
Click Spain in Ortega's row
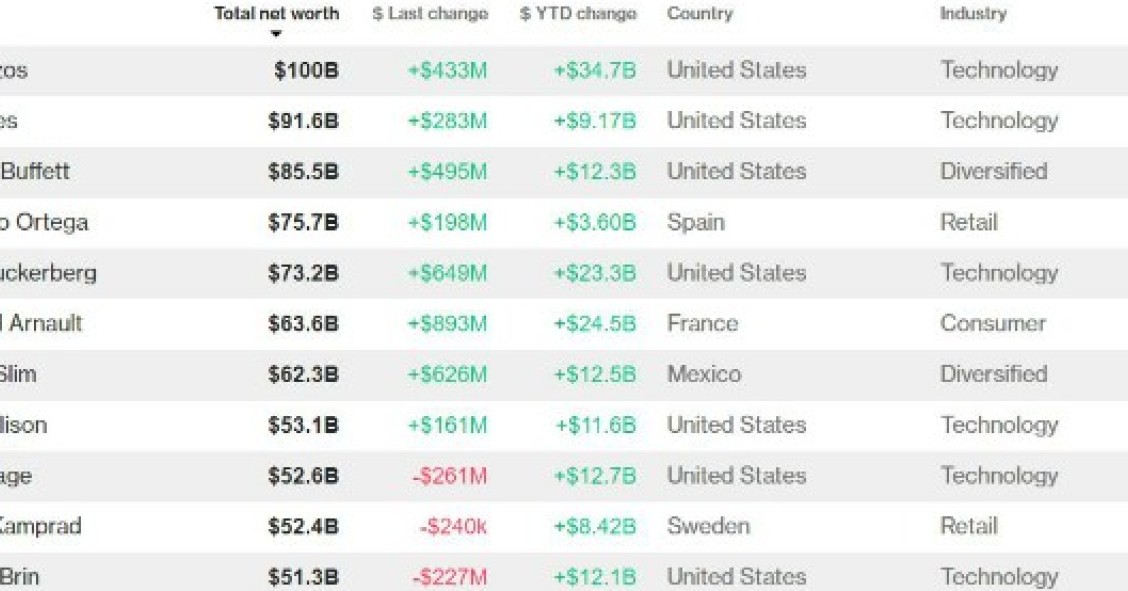(693, 222)
